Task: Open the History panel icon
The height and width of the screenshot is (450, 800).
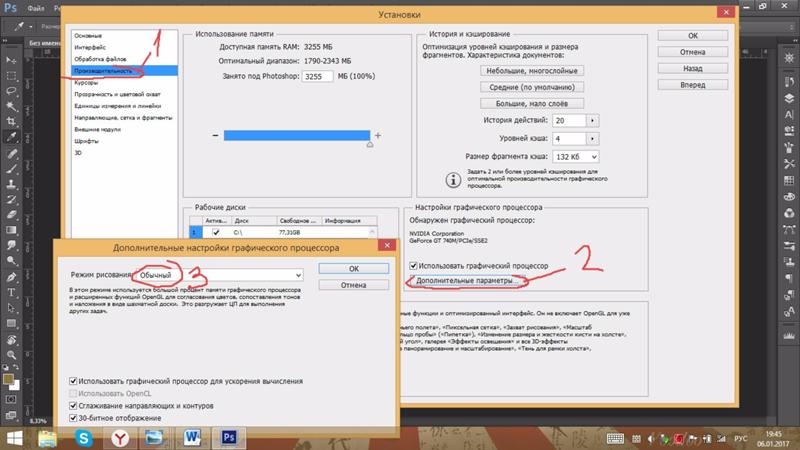Action: coord(789,82)
